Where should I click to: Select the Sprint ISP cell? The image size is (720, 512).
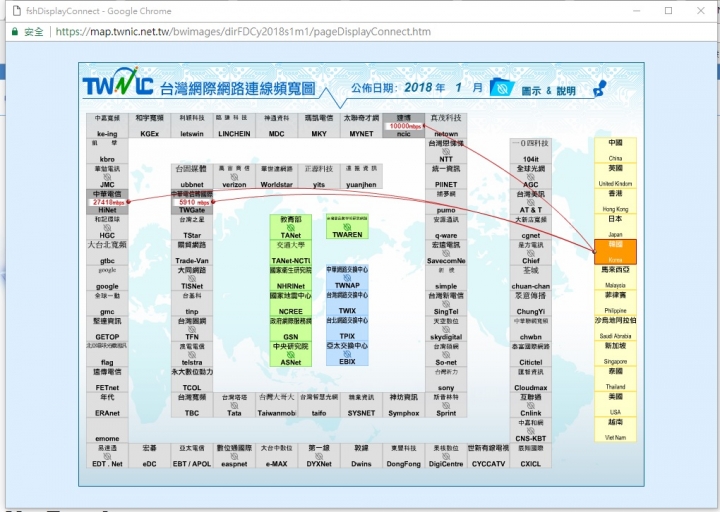[x=446, y=405]
